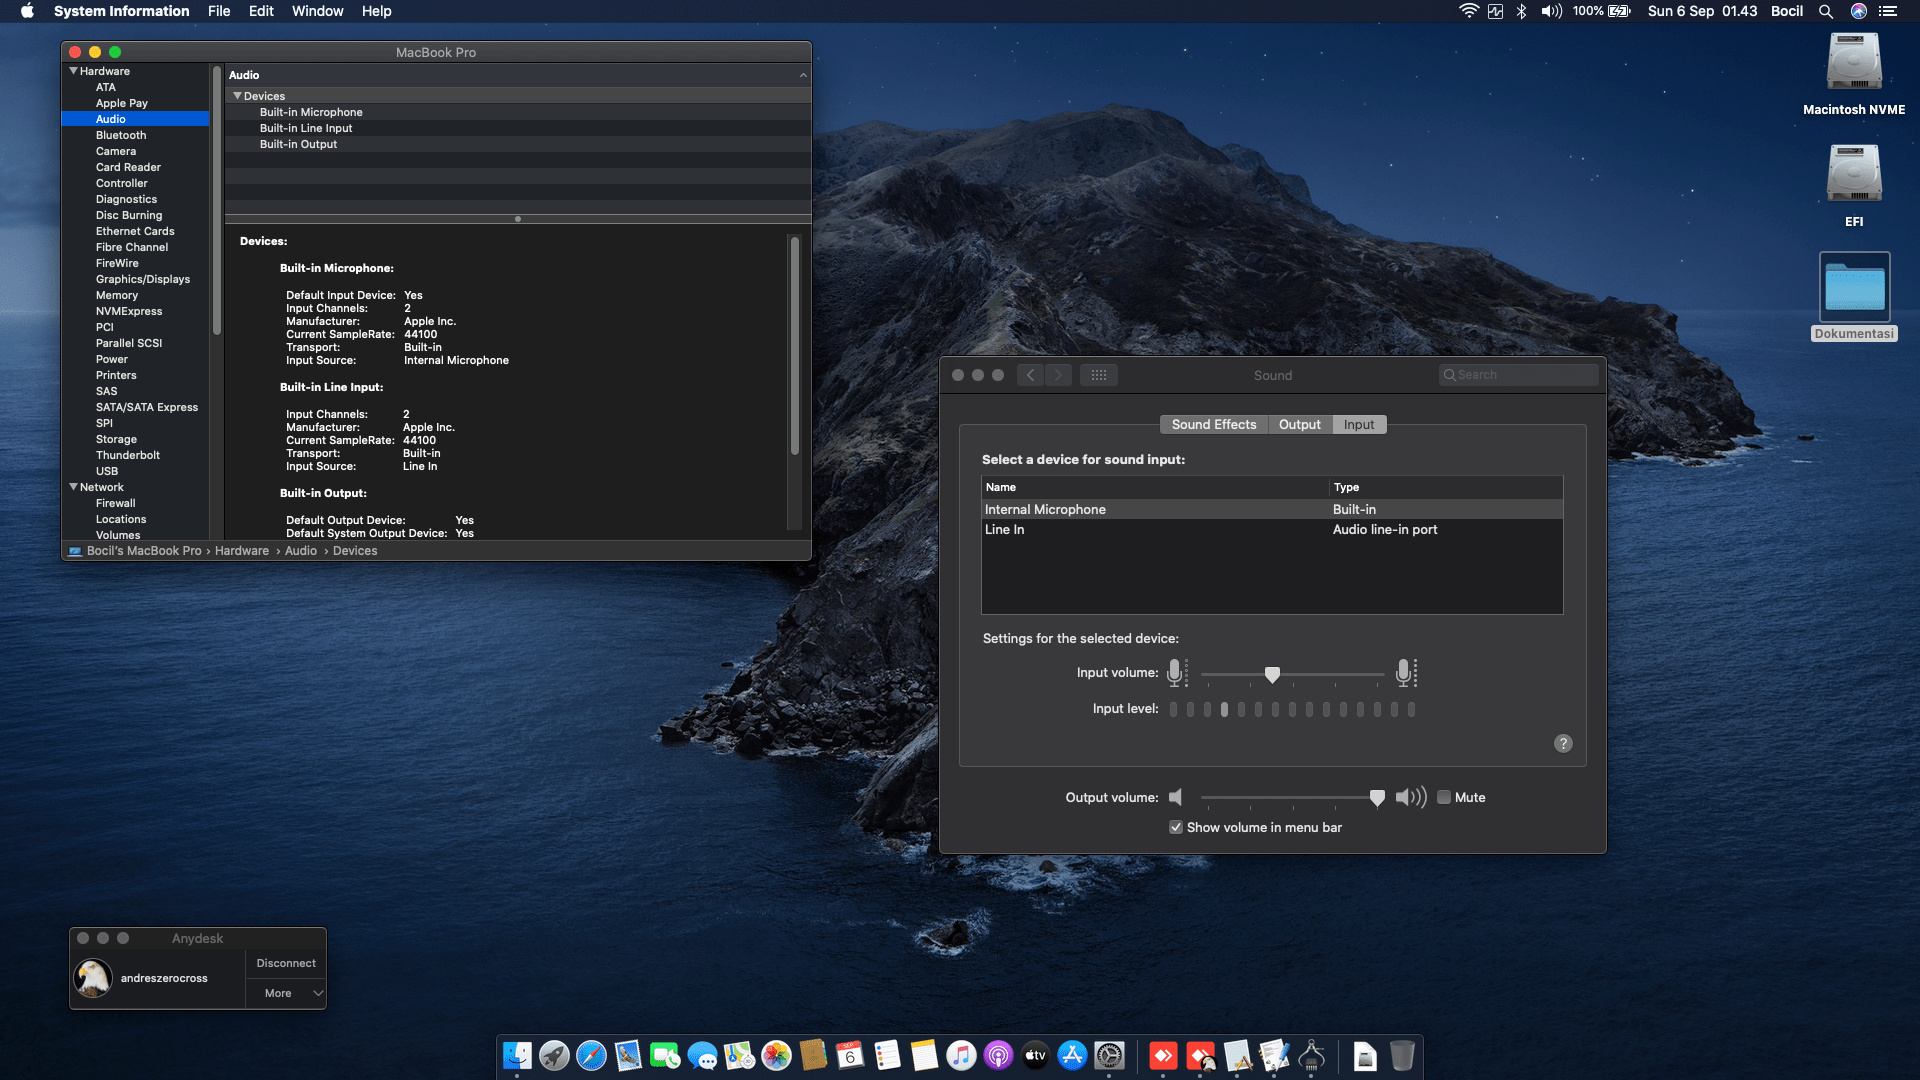The height and width of the screenshot is (1080, 1920).
Task: Click Bluetooth icon in menu bar
Action: (1521, 11)
